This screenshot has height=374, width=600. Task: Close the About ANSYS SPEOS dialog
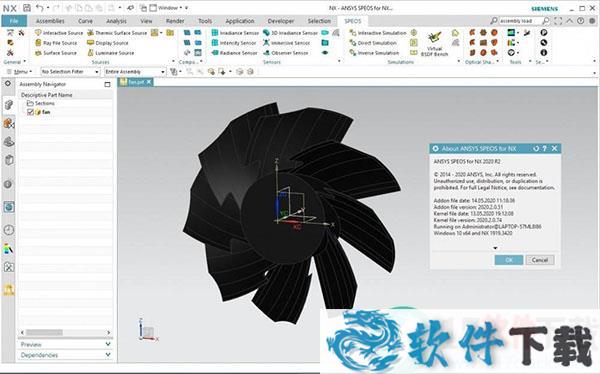554,148
